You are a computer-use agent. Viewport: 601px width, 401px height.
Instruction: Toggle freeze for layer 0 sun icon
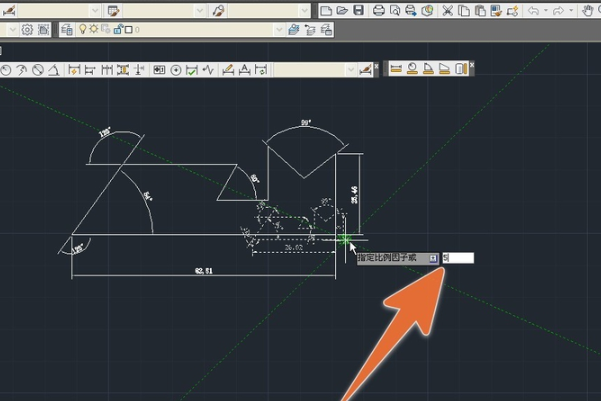(94, 29)
